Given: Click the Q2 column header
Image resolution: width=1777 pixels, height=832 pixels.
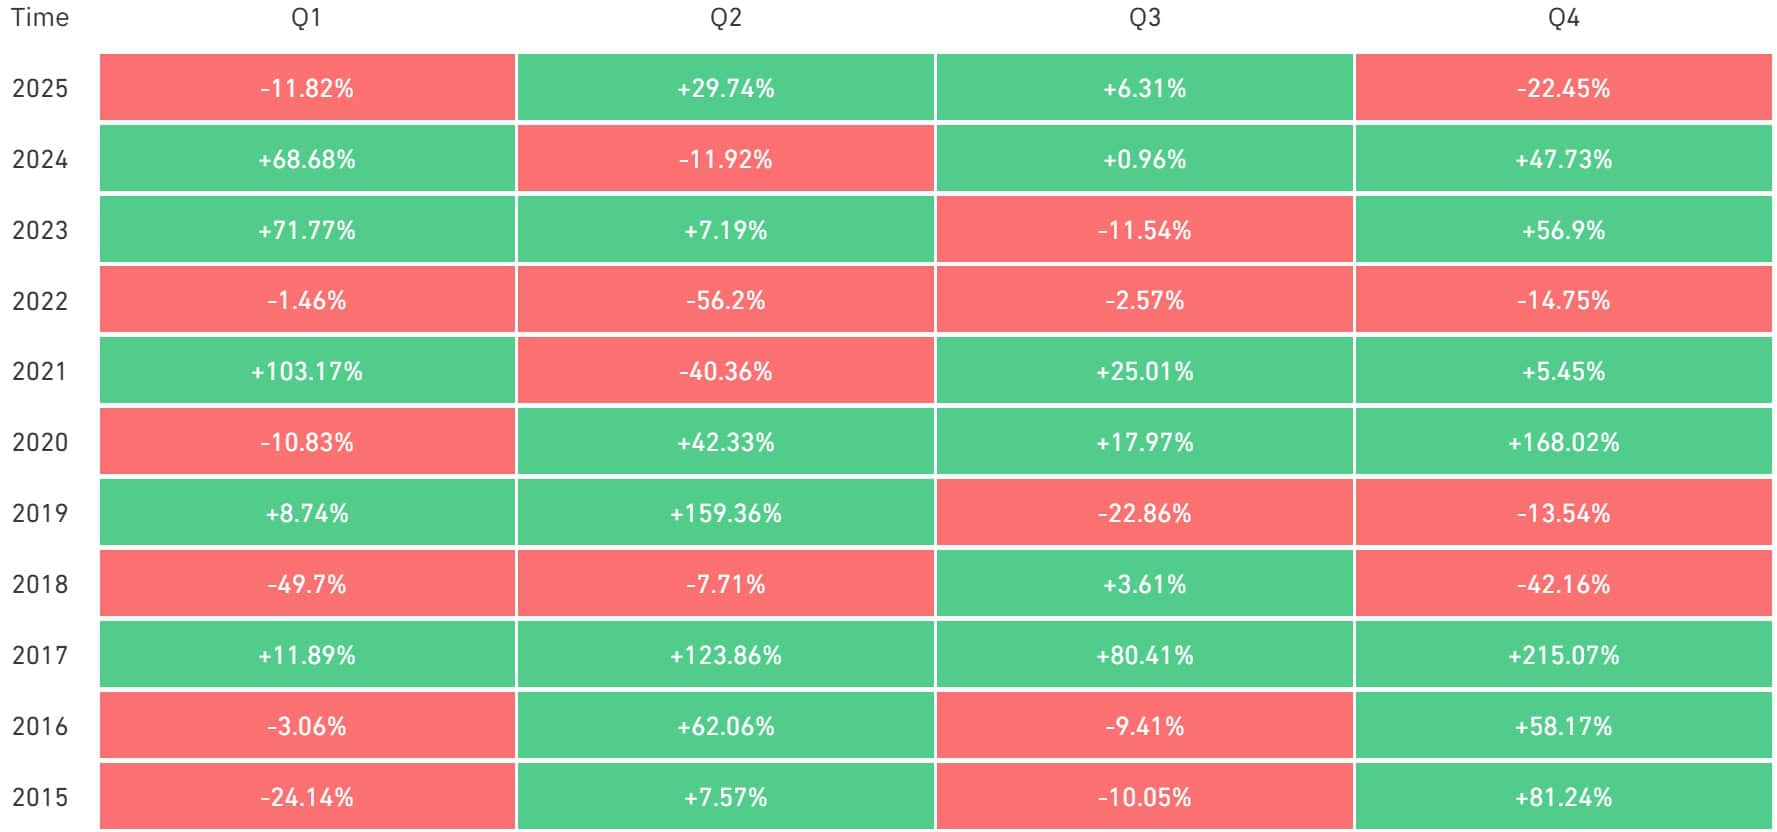Looking at the screenshot, I should point(726,18).
